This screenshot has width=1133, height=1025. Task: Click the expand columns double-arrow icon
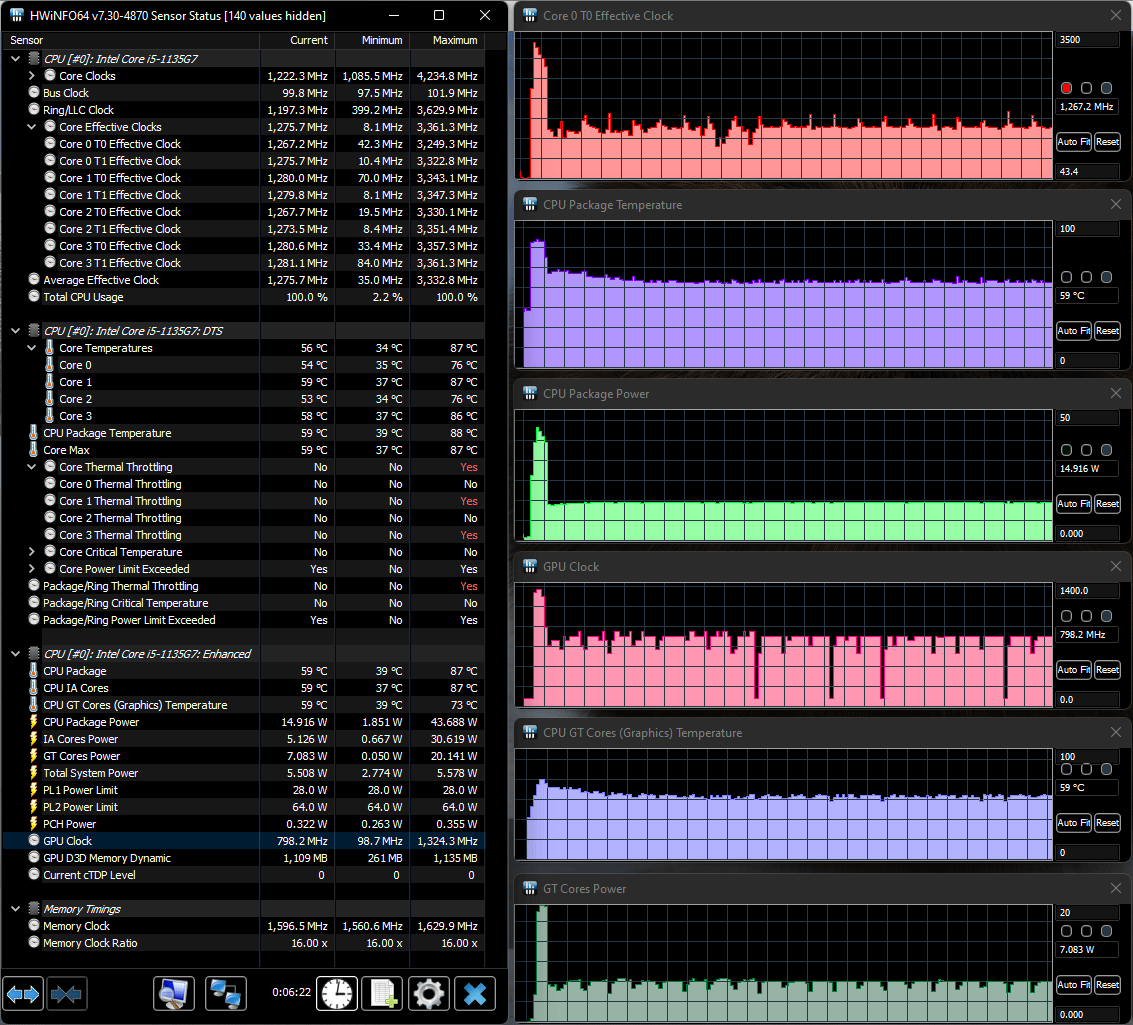[25, 993]
